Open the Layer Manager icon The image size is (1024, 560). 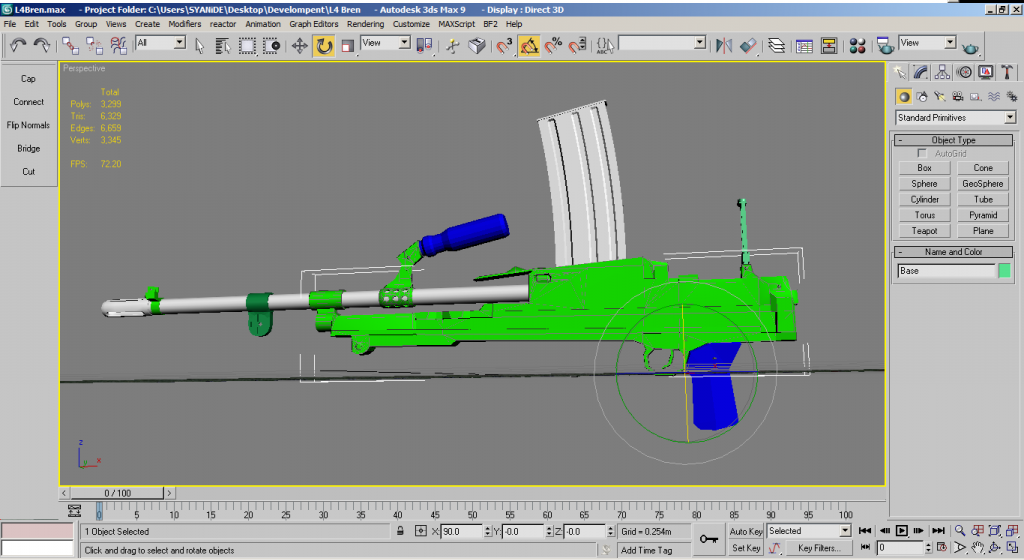776,45
